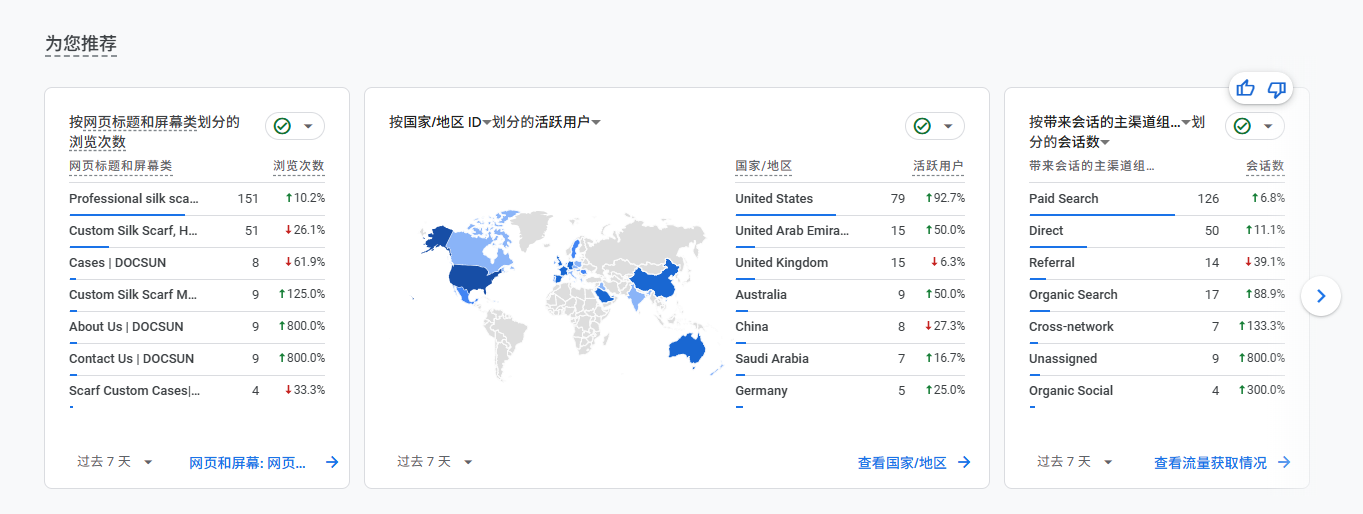Click 会话数 column header
1363x514 pixels.
(x=1265, y=166)
